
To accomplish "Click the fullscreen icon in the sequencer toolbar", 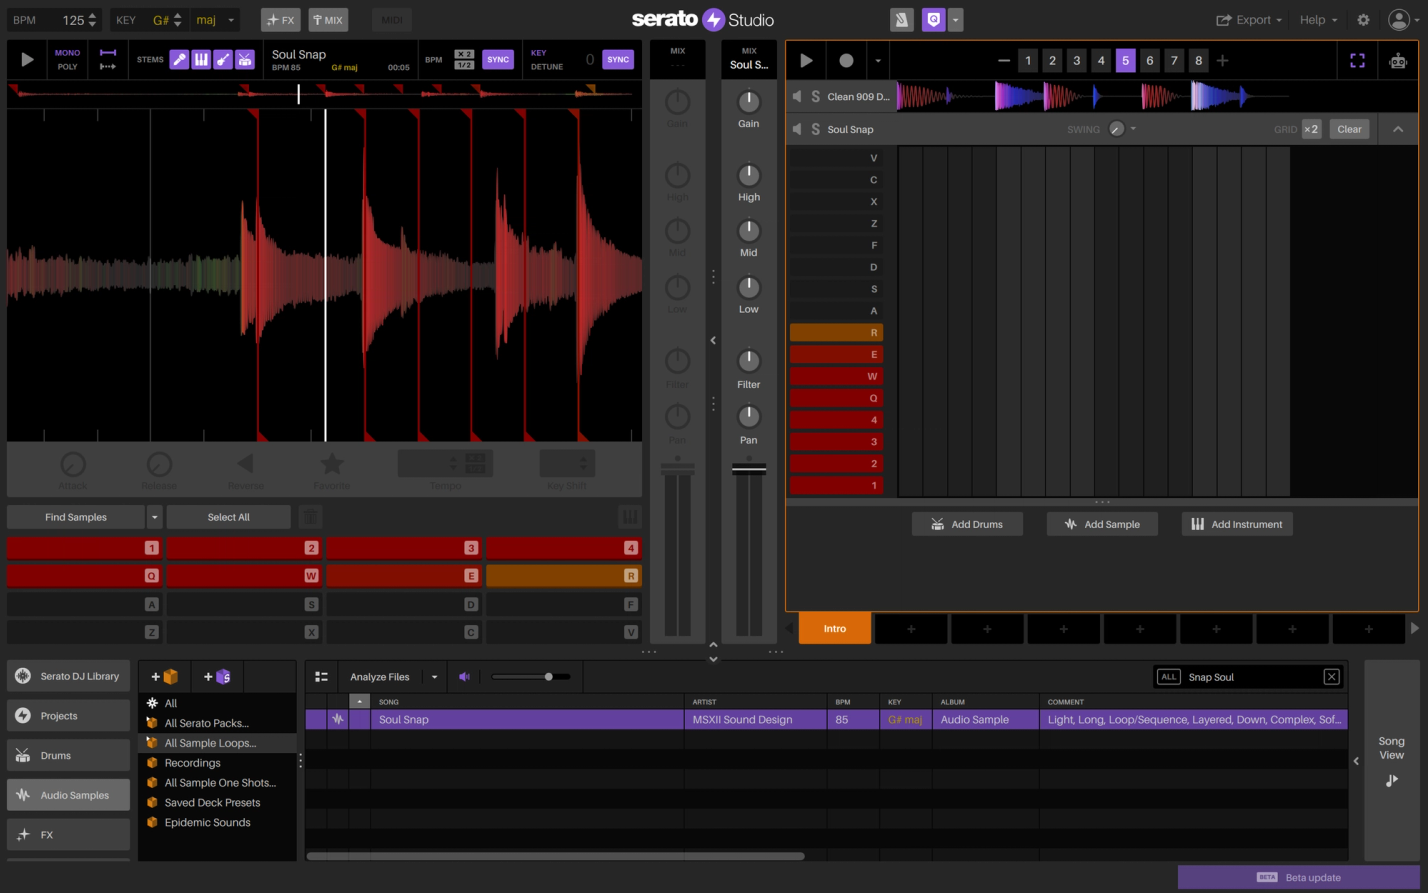I will [1357, 60].
